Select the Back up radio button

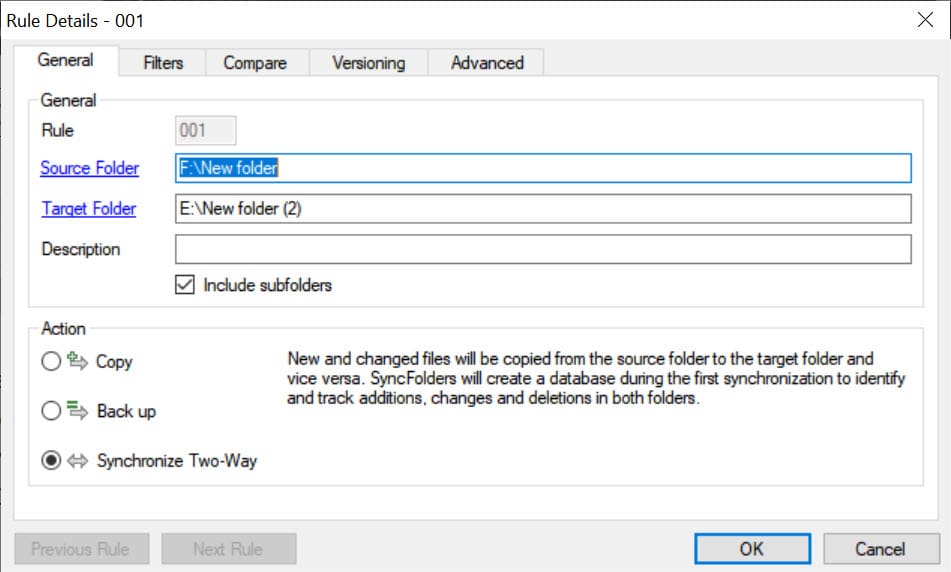[x=51, y=411]
